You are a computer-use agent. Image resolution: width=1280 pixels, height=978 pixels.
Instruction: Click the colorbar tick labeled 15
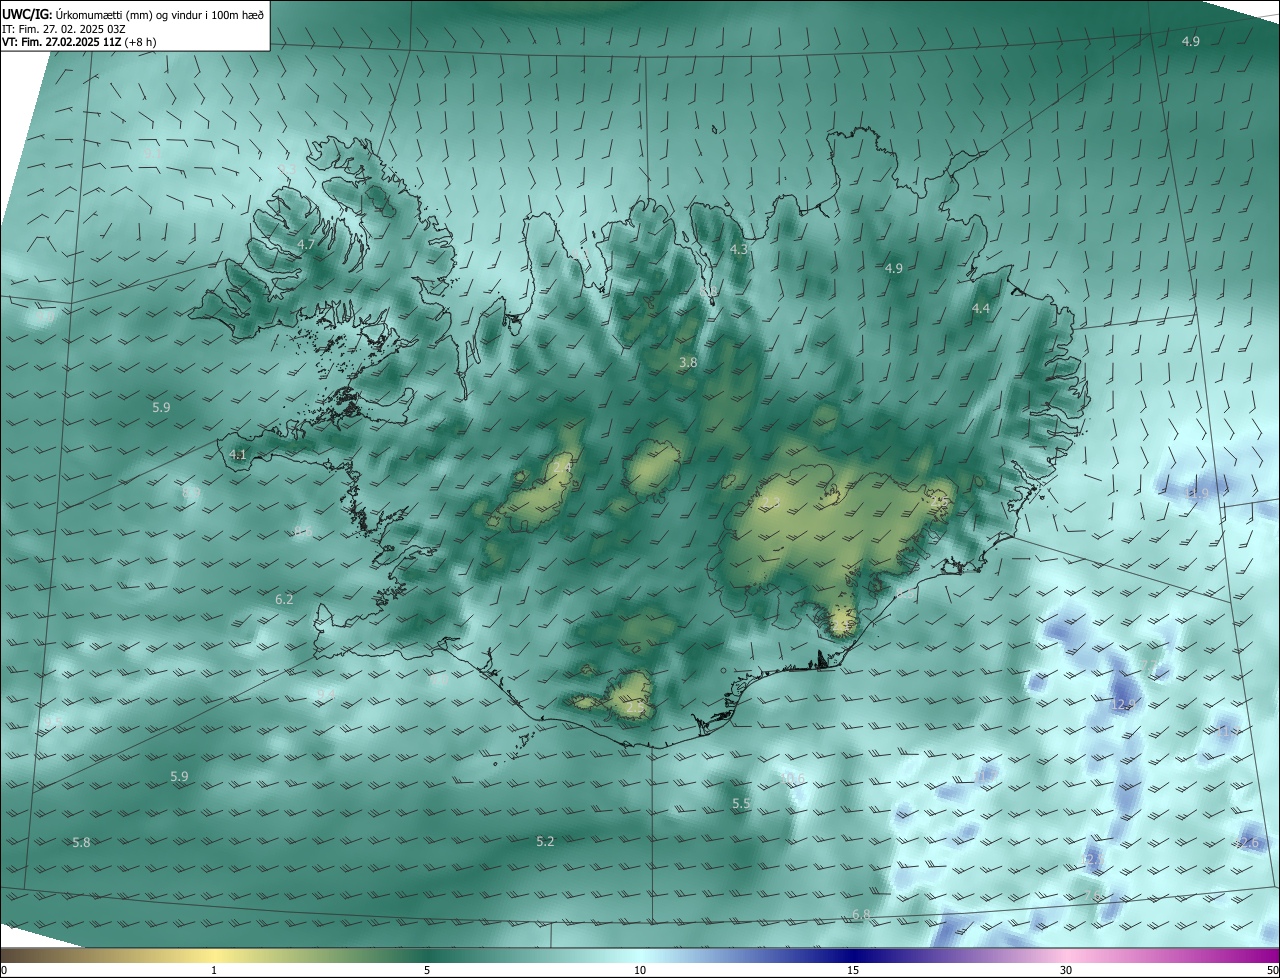click(x=853, y=970)
